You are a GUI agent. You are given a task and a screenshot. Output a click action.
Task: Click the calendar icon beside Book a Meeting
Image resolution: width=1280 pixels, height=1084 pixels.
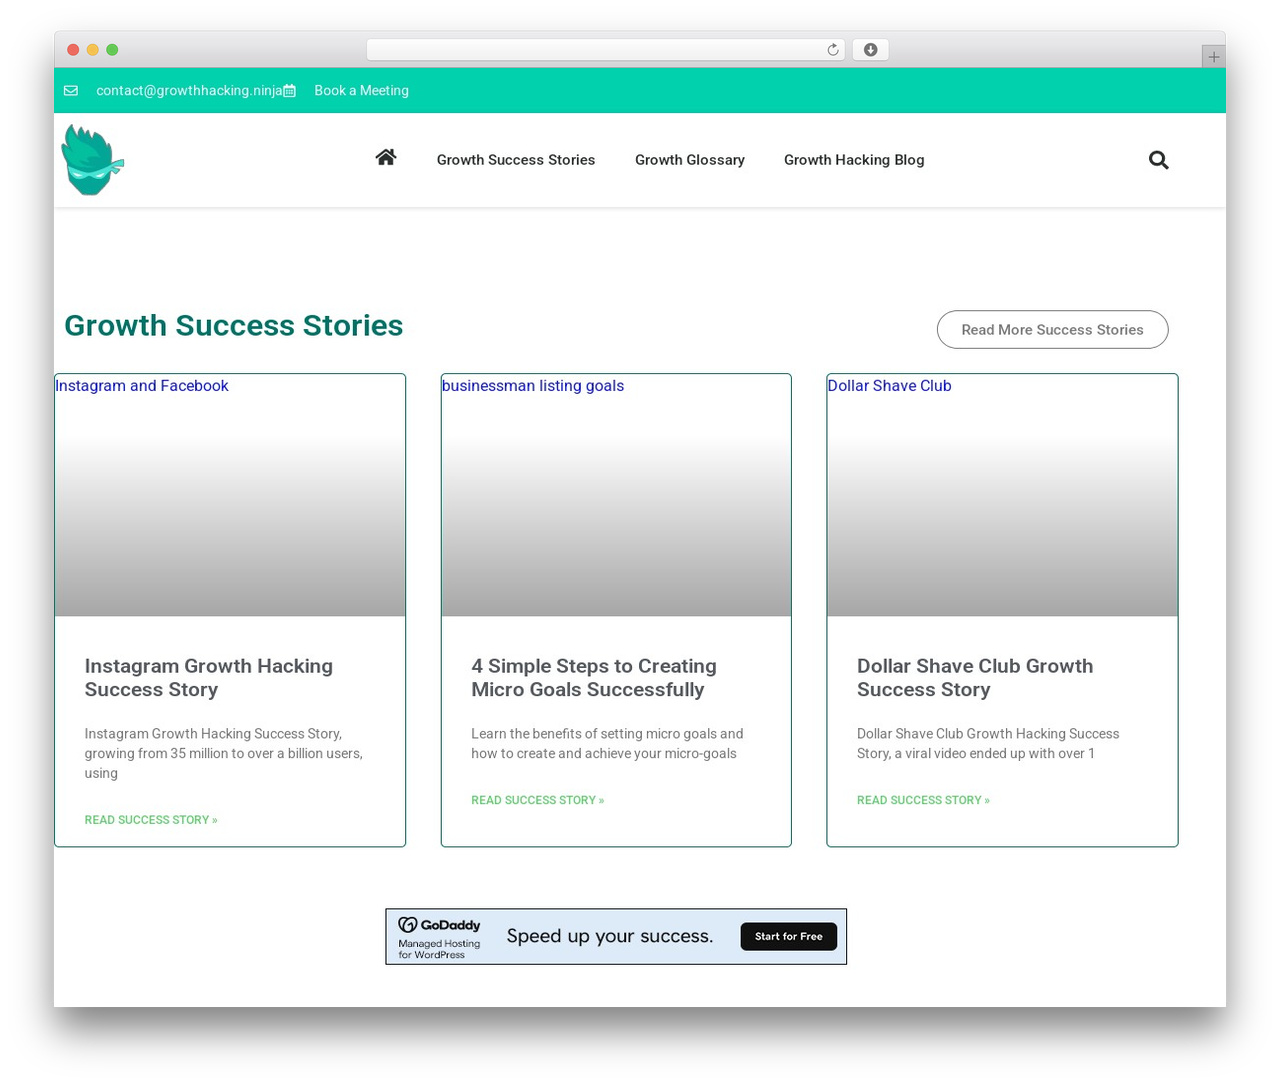289,90
